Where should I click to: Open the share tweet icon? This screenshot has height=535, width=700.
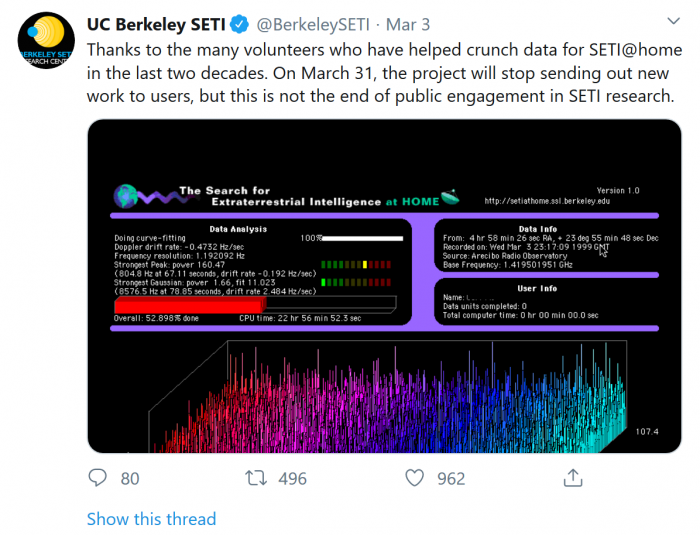[572, 479]
